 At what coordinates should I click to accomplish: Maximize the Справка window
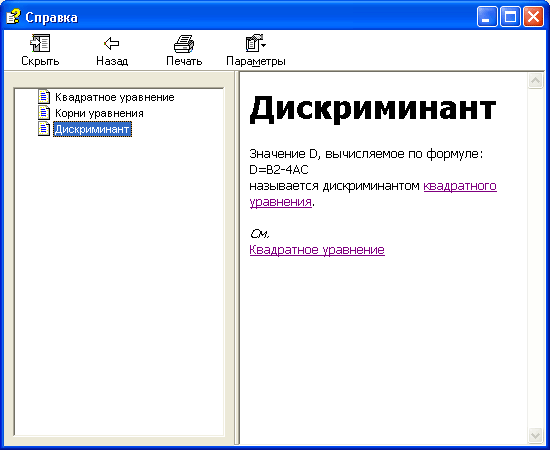pos(510,16)
